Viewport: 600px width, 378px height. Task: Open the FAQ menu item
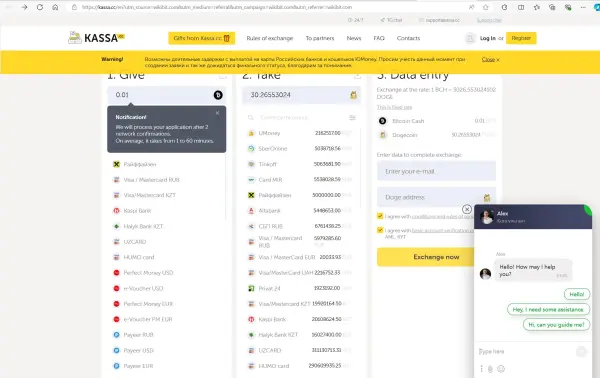[379, 38]
